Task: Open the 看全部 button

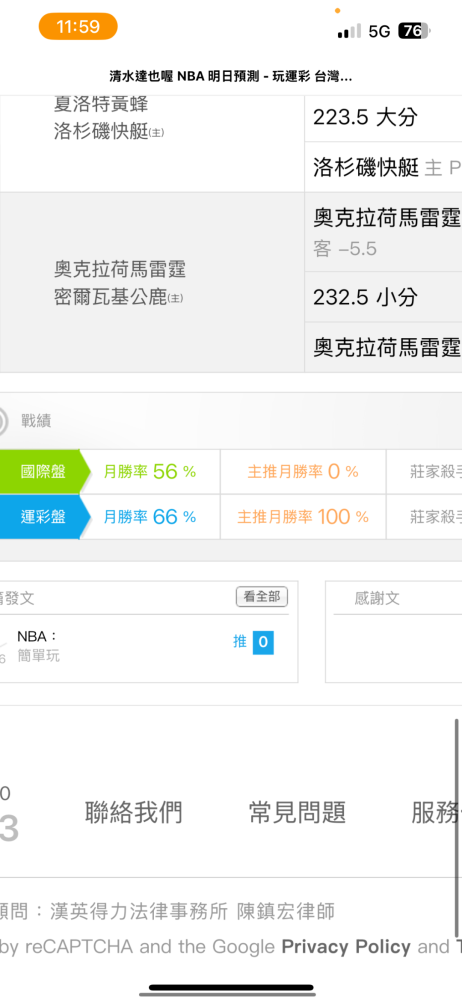Action: click(262, 597)
